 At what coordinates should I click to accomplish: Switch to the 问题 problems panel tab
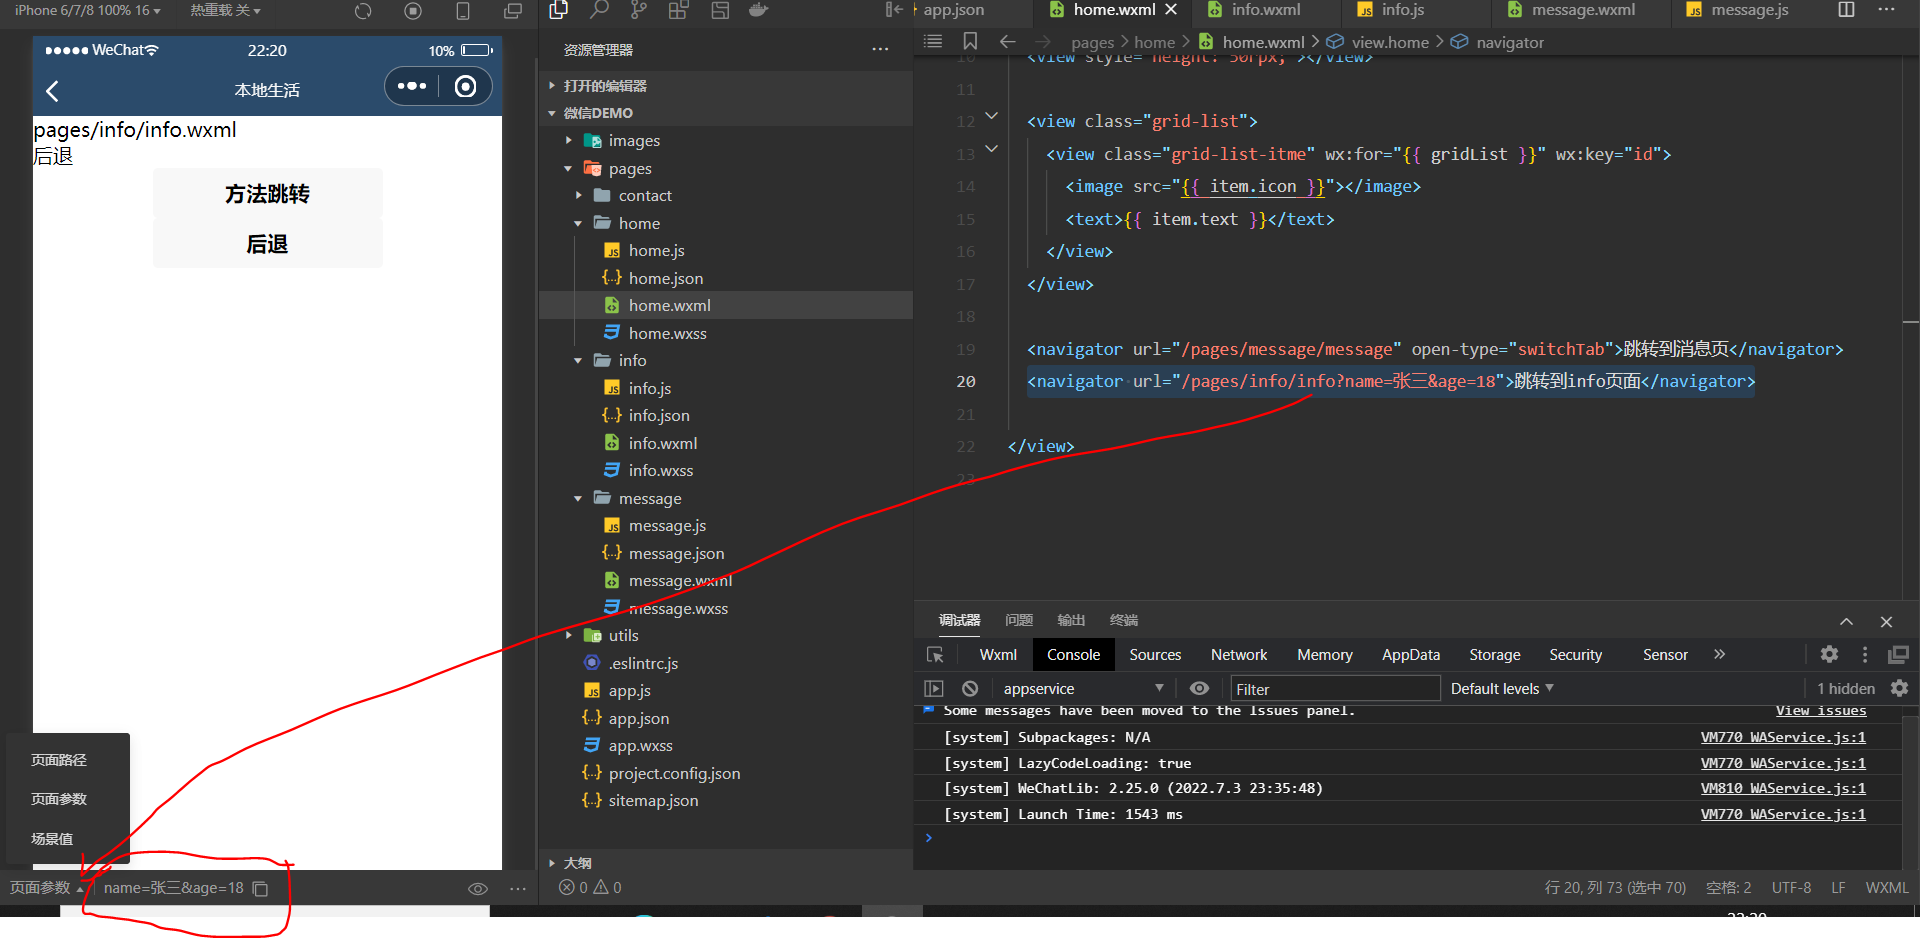(1019, 621)
